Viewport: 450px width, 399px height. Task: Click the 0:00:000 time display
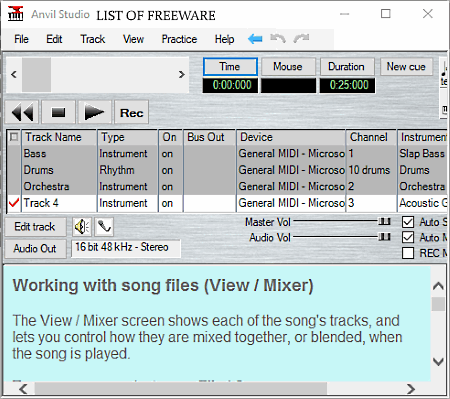click(x=230, y=85)
